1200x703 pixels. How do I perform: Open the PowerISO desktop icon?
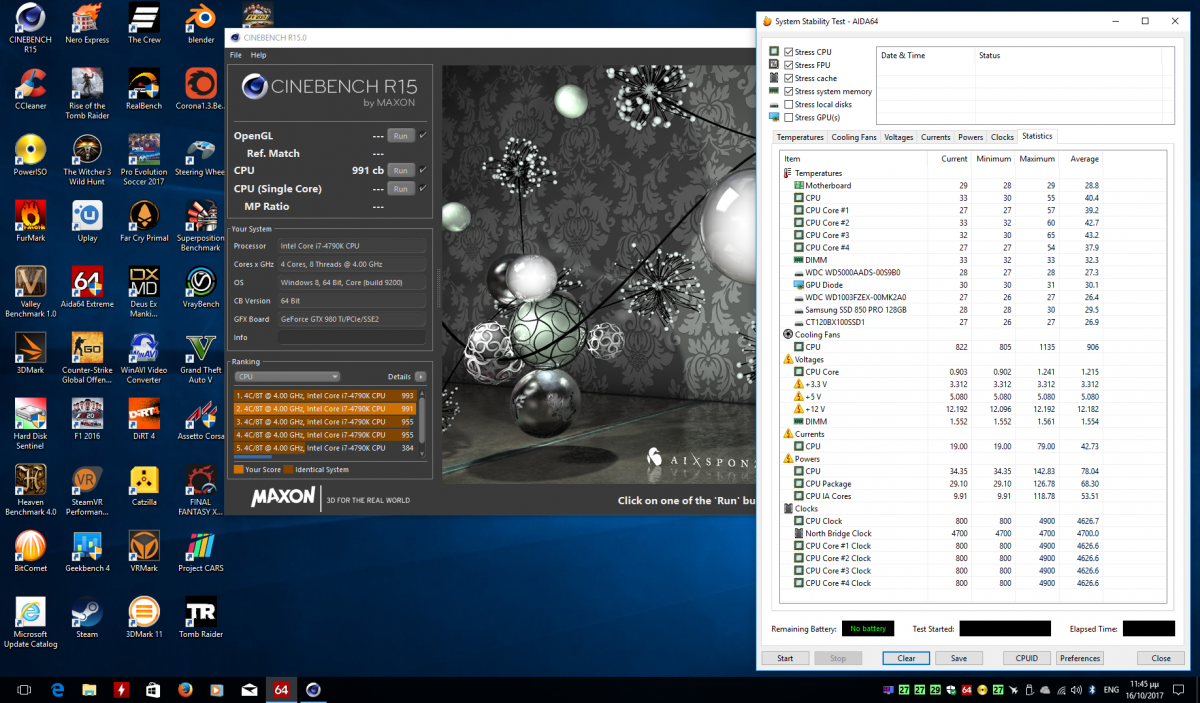(x=30, y=156)
